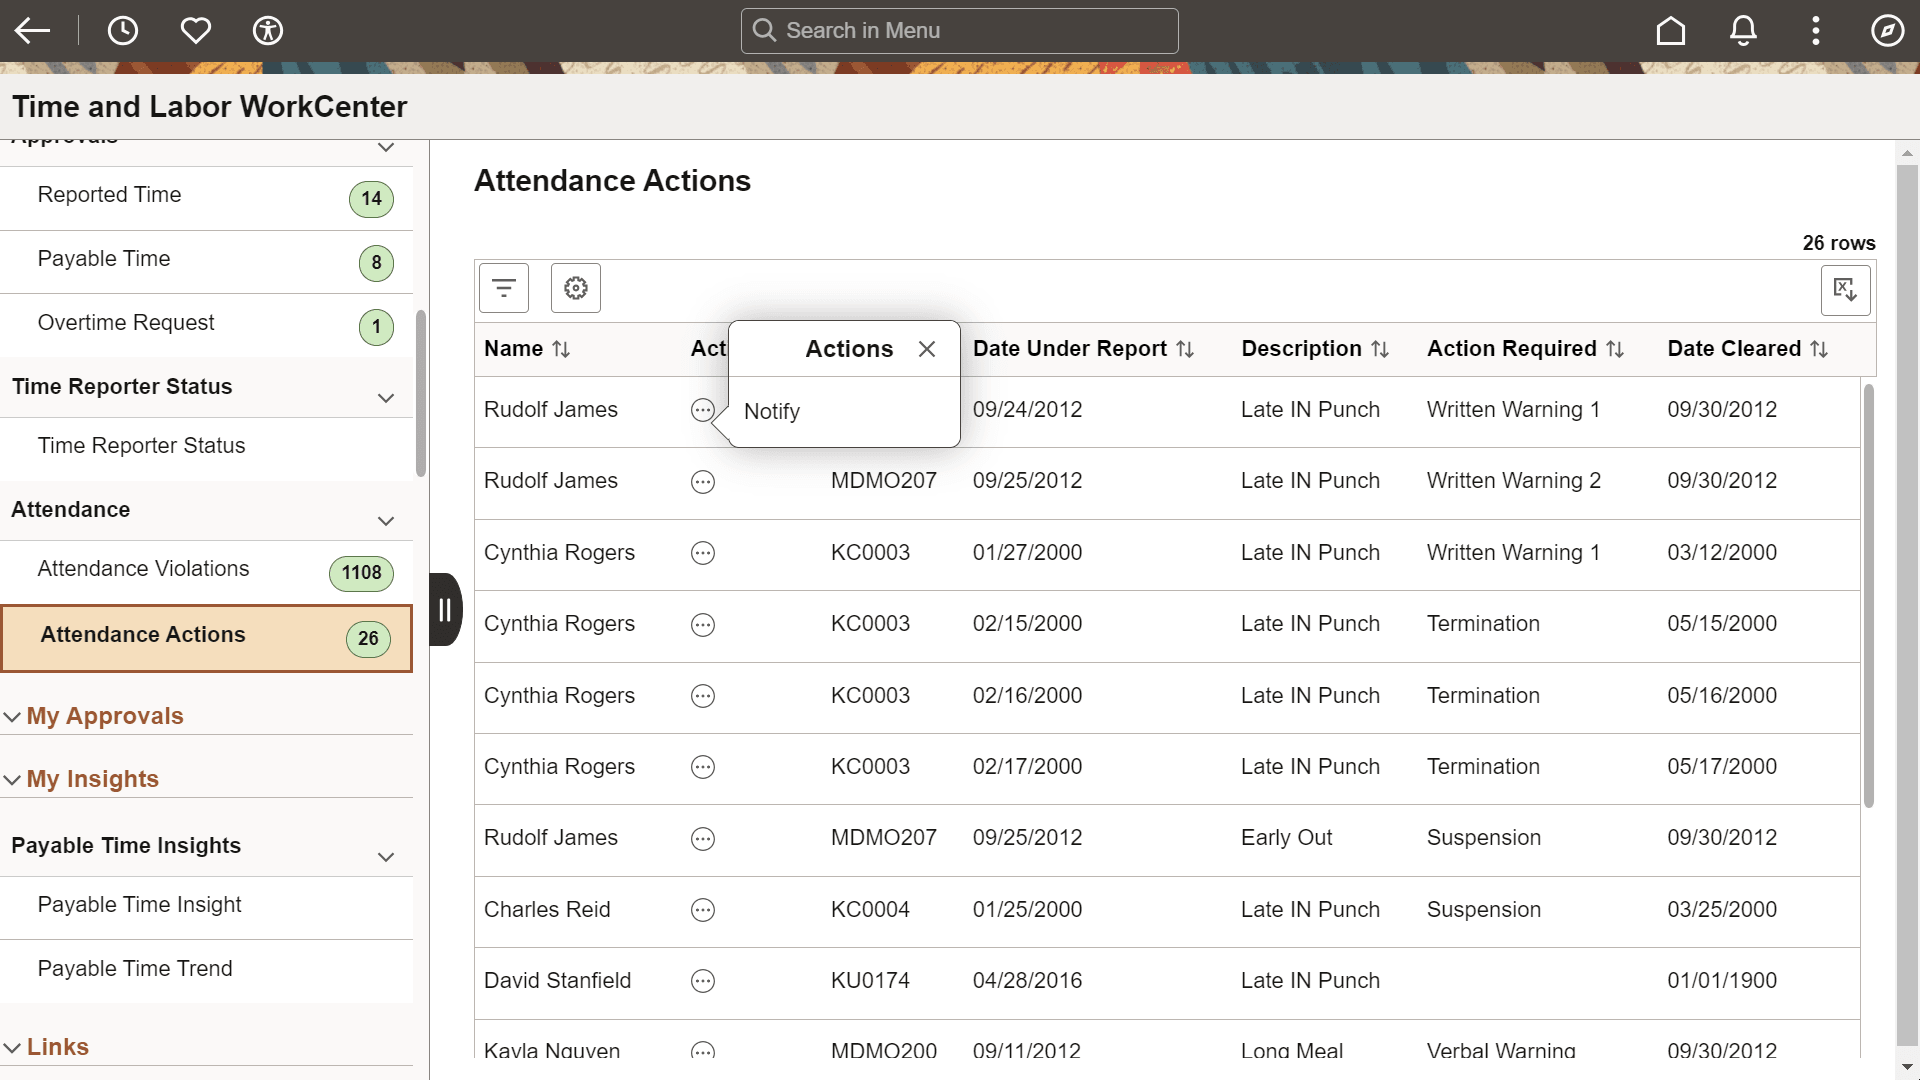Open Payable Time Trend link
1920x1080 pixels.
[x=134, y=968]
